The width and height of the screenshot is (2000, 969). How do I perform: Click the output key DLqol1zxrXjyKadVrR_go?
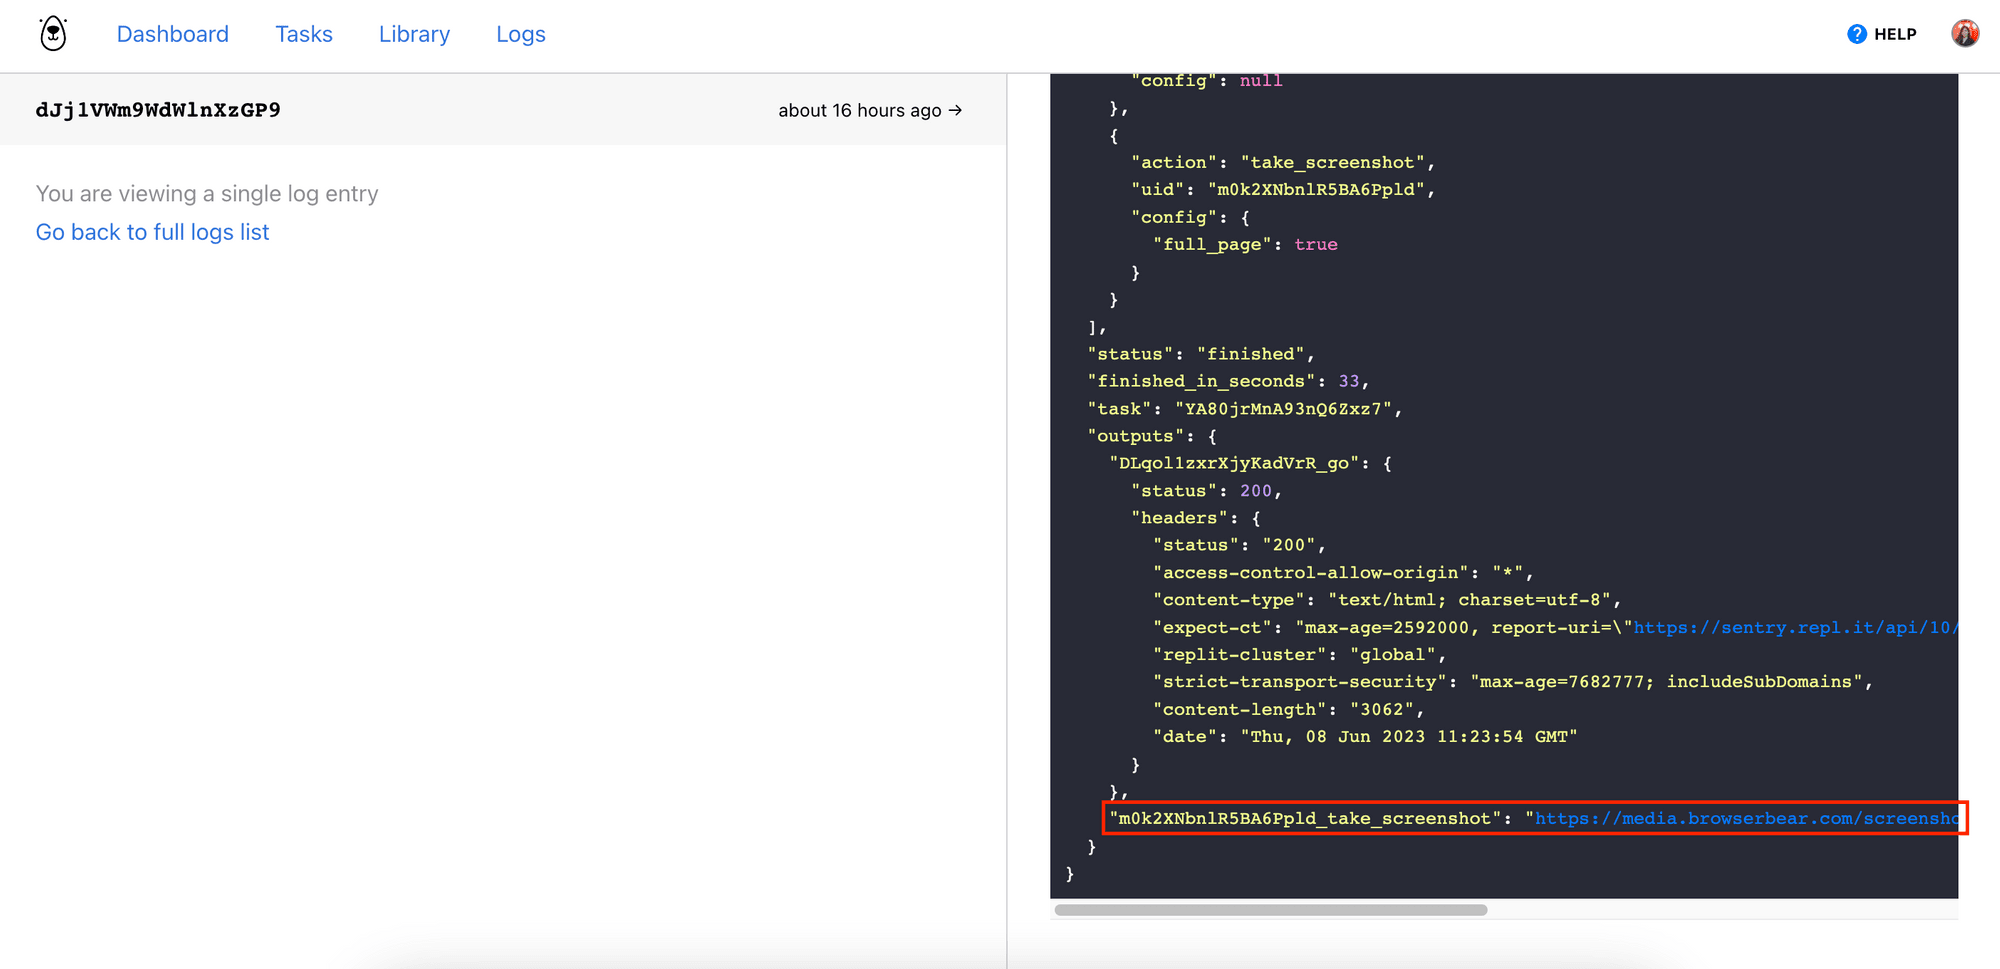(x=1233, y=463)
